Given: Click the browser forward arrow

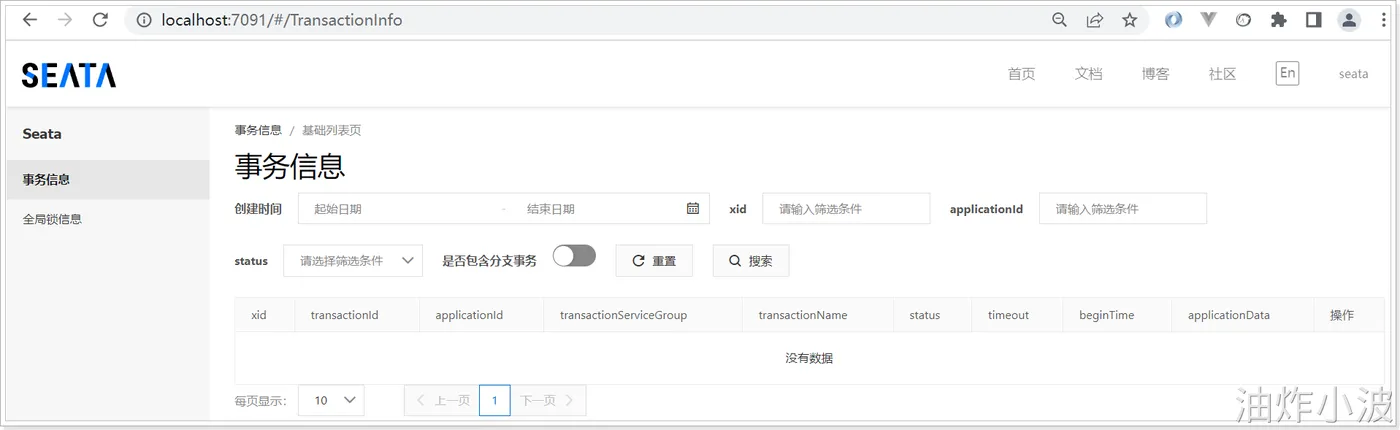Looking at the screenshot, I should pyautogui.click(x=65, y=20).
